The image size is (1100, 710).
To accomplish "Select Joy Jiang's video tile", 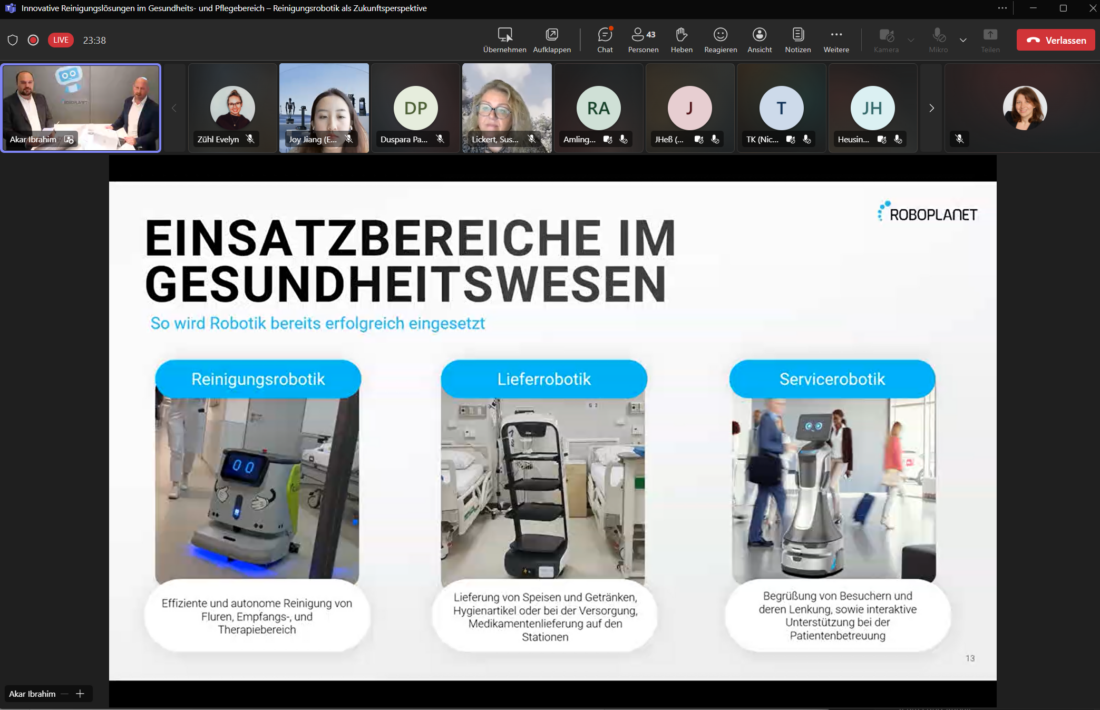I will 324,107.
